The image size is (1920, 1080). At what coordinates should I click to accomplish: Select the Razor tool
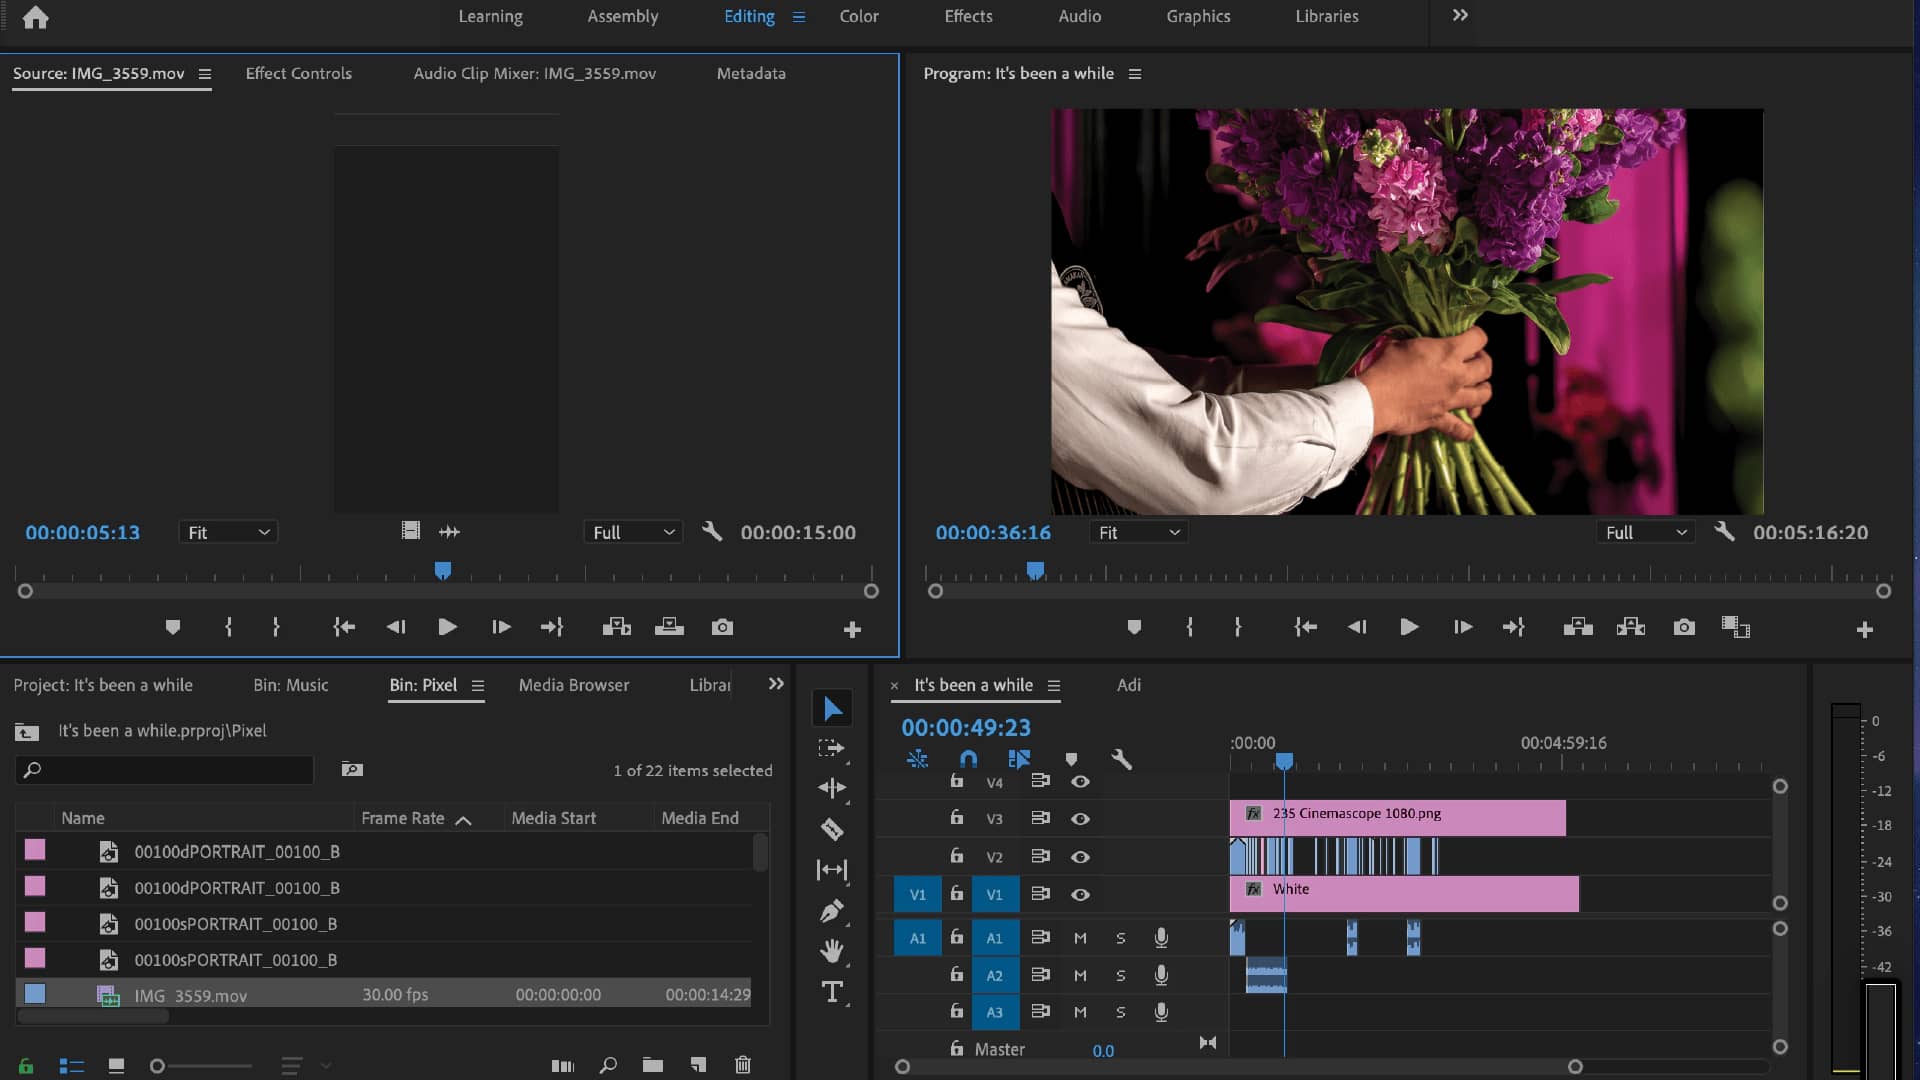[x=832, y=829]
